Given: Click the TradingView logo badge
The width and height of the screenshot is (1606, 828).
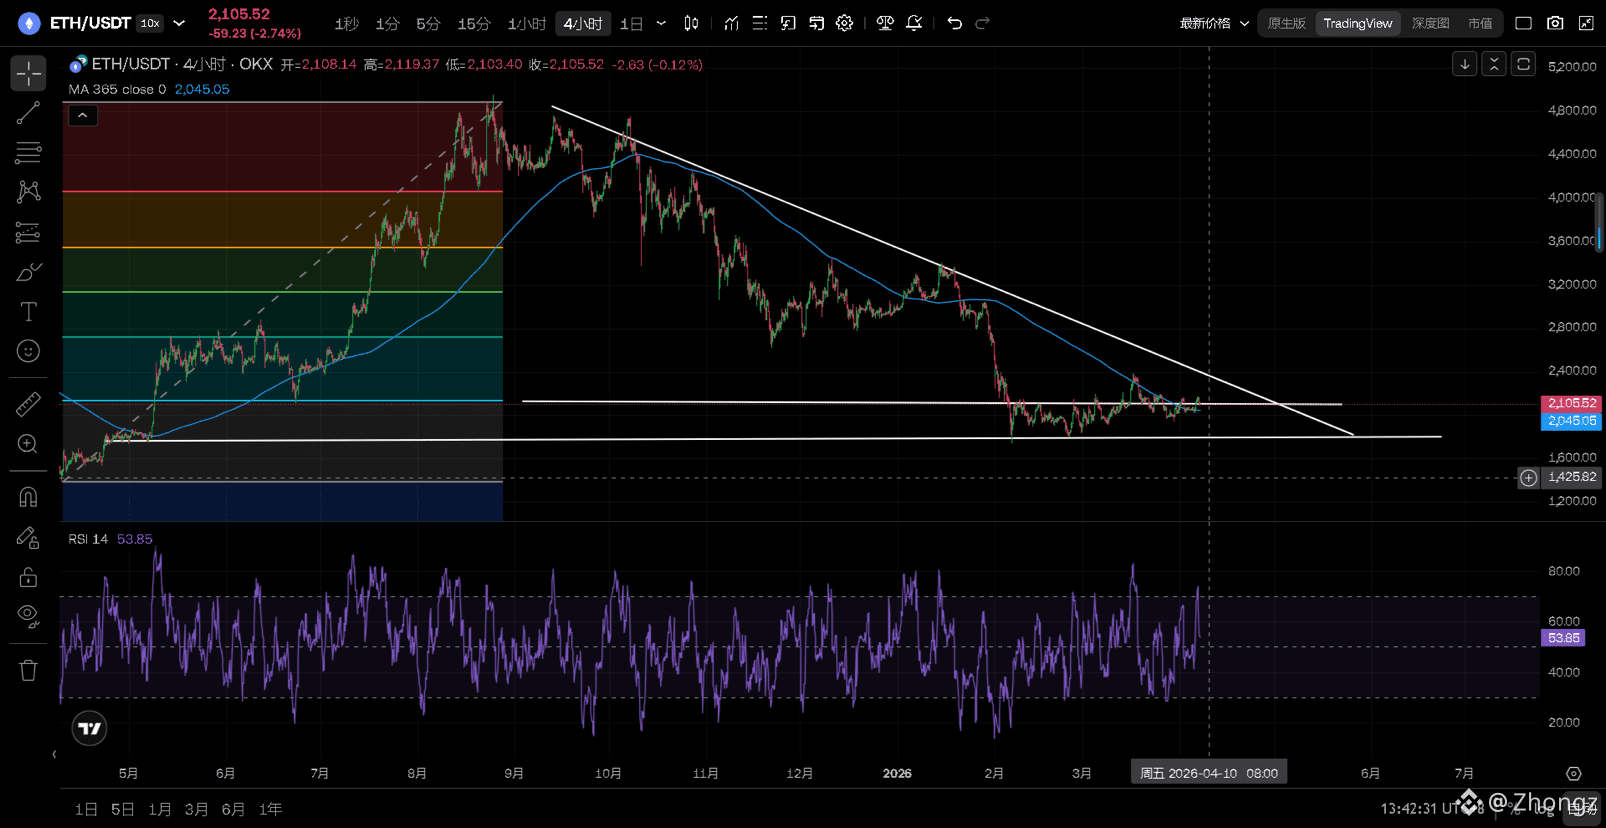Looking at the screenshot, I should pos(89,728).
